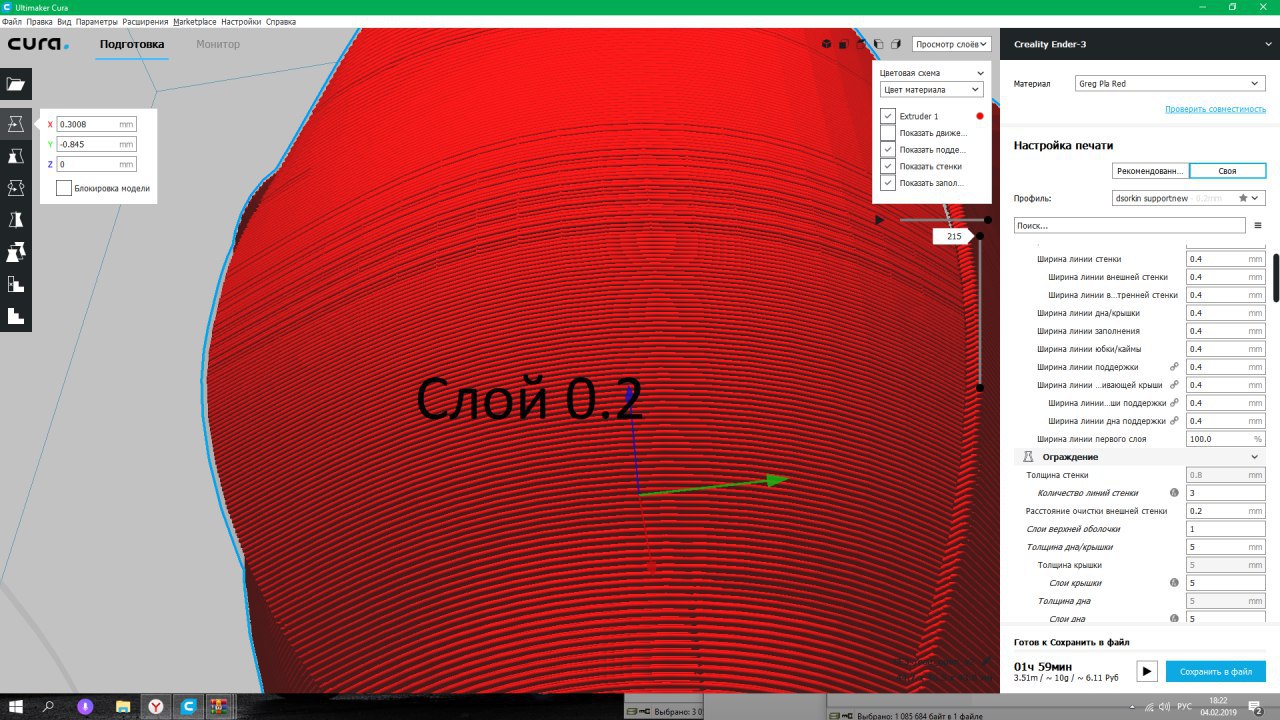Open Cura from the taskbar icon
The image size is (1280, 720).
(x=188, y=706)
